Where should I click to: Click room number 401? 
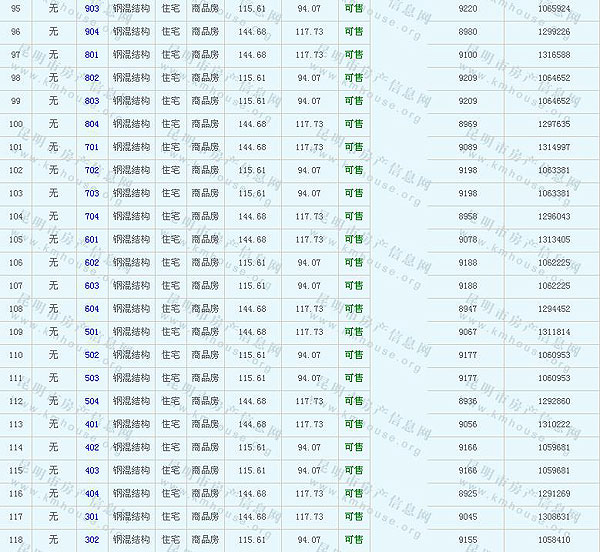[x=92, y=424]
